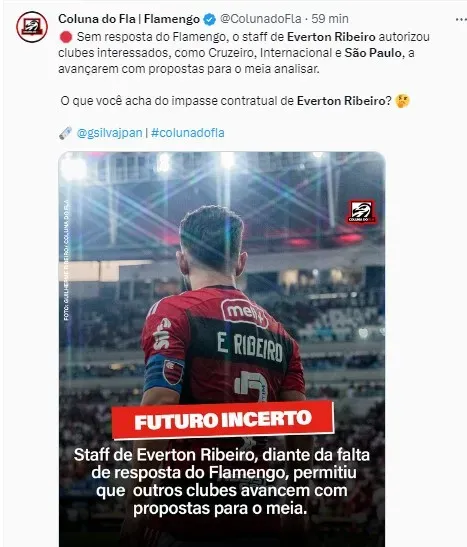This screenshot has width=467, height=547.
Task: Click the #colunadofla hashtag
Action: click(188, 133)
